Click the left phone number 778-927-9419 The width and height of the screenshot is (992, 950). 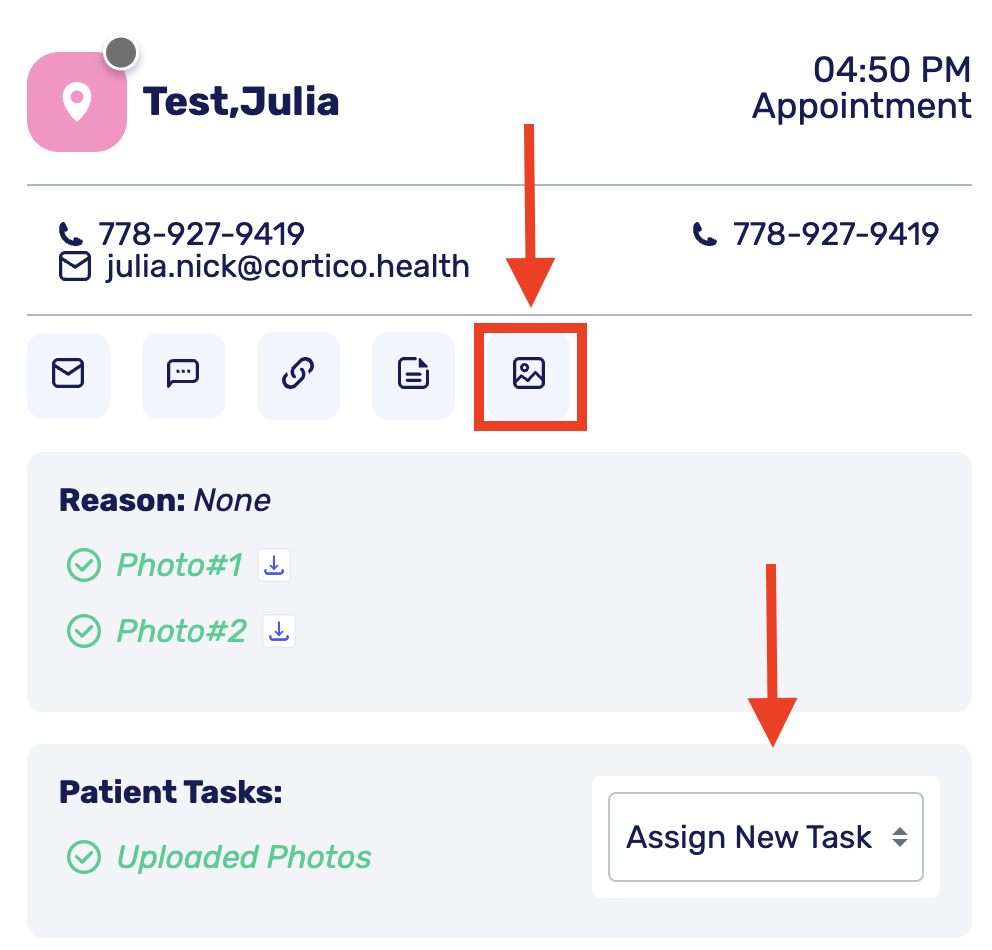click(x=201, y=234)
